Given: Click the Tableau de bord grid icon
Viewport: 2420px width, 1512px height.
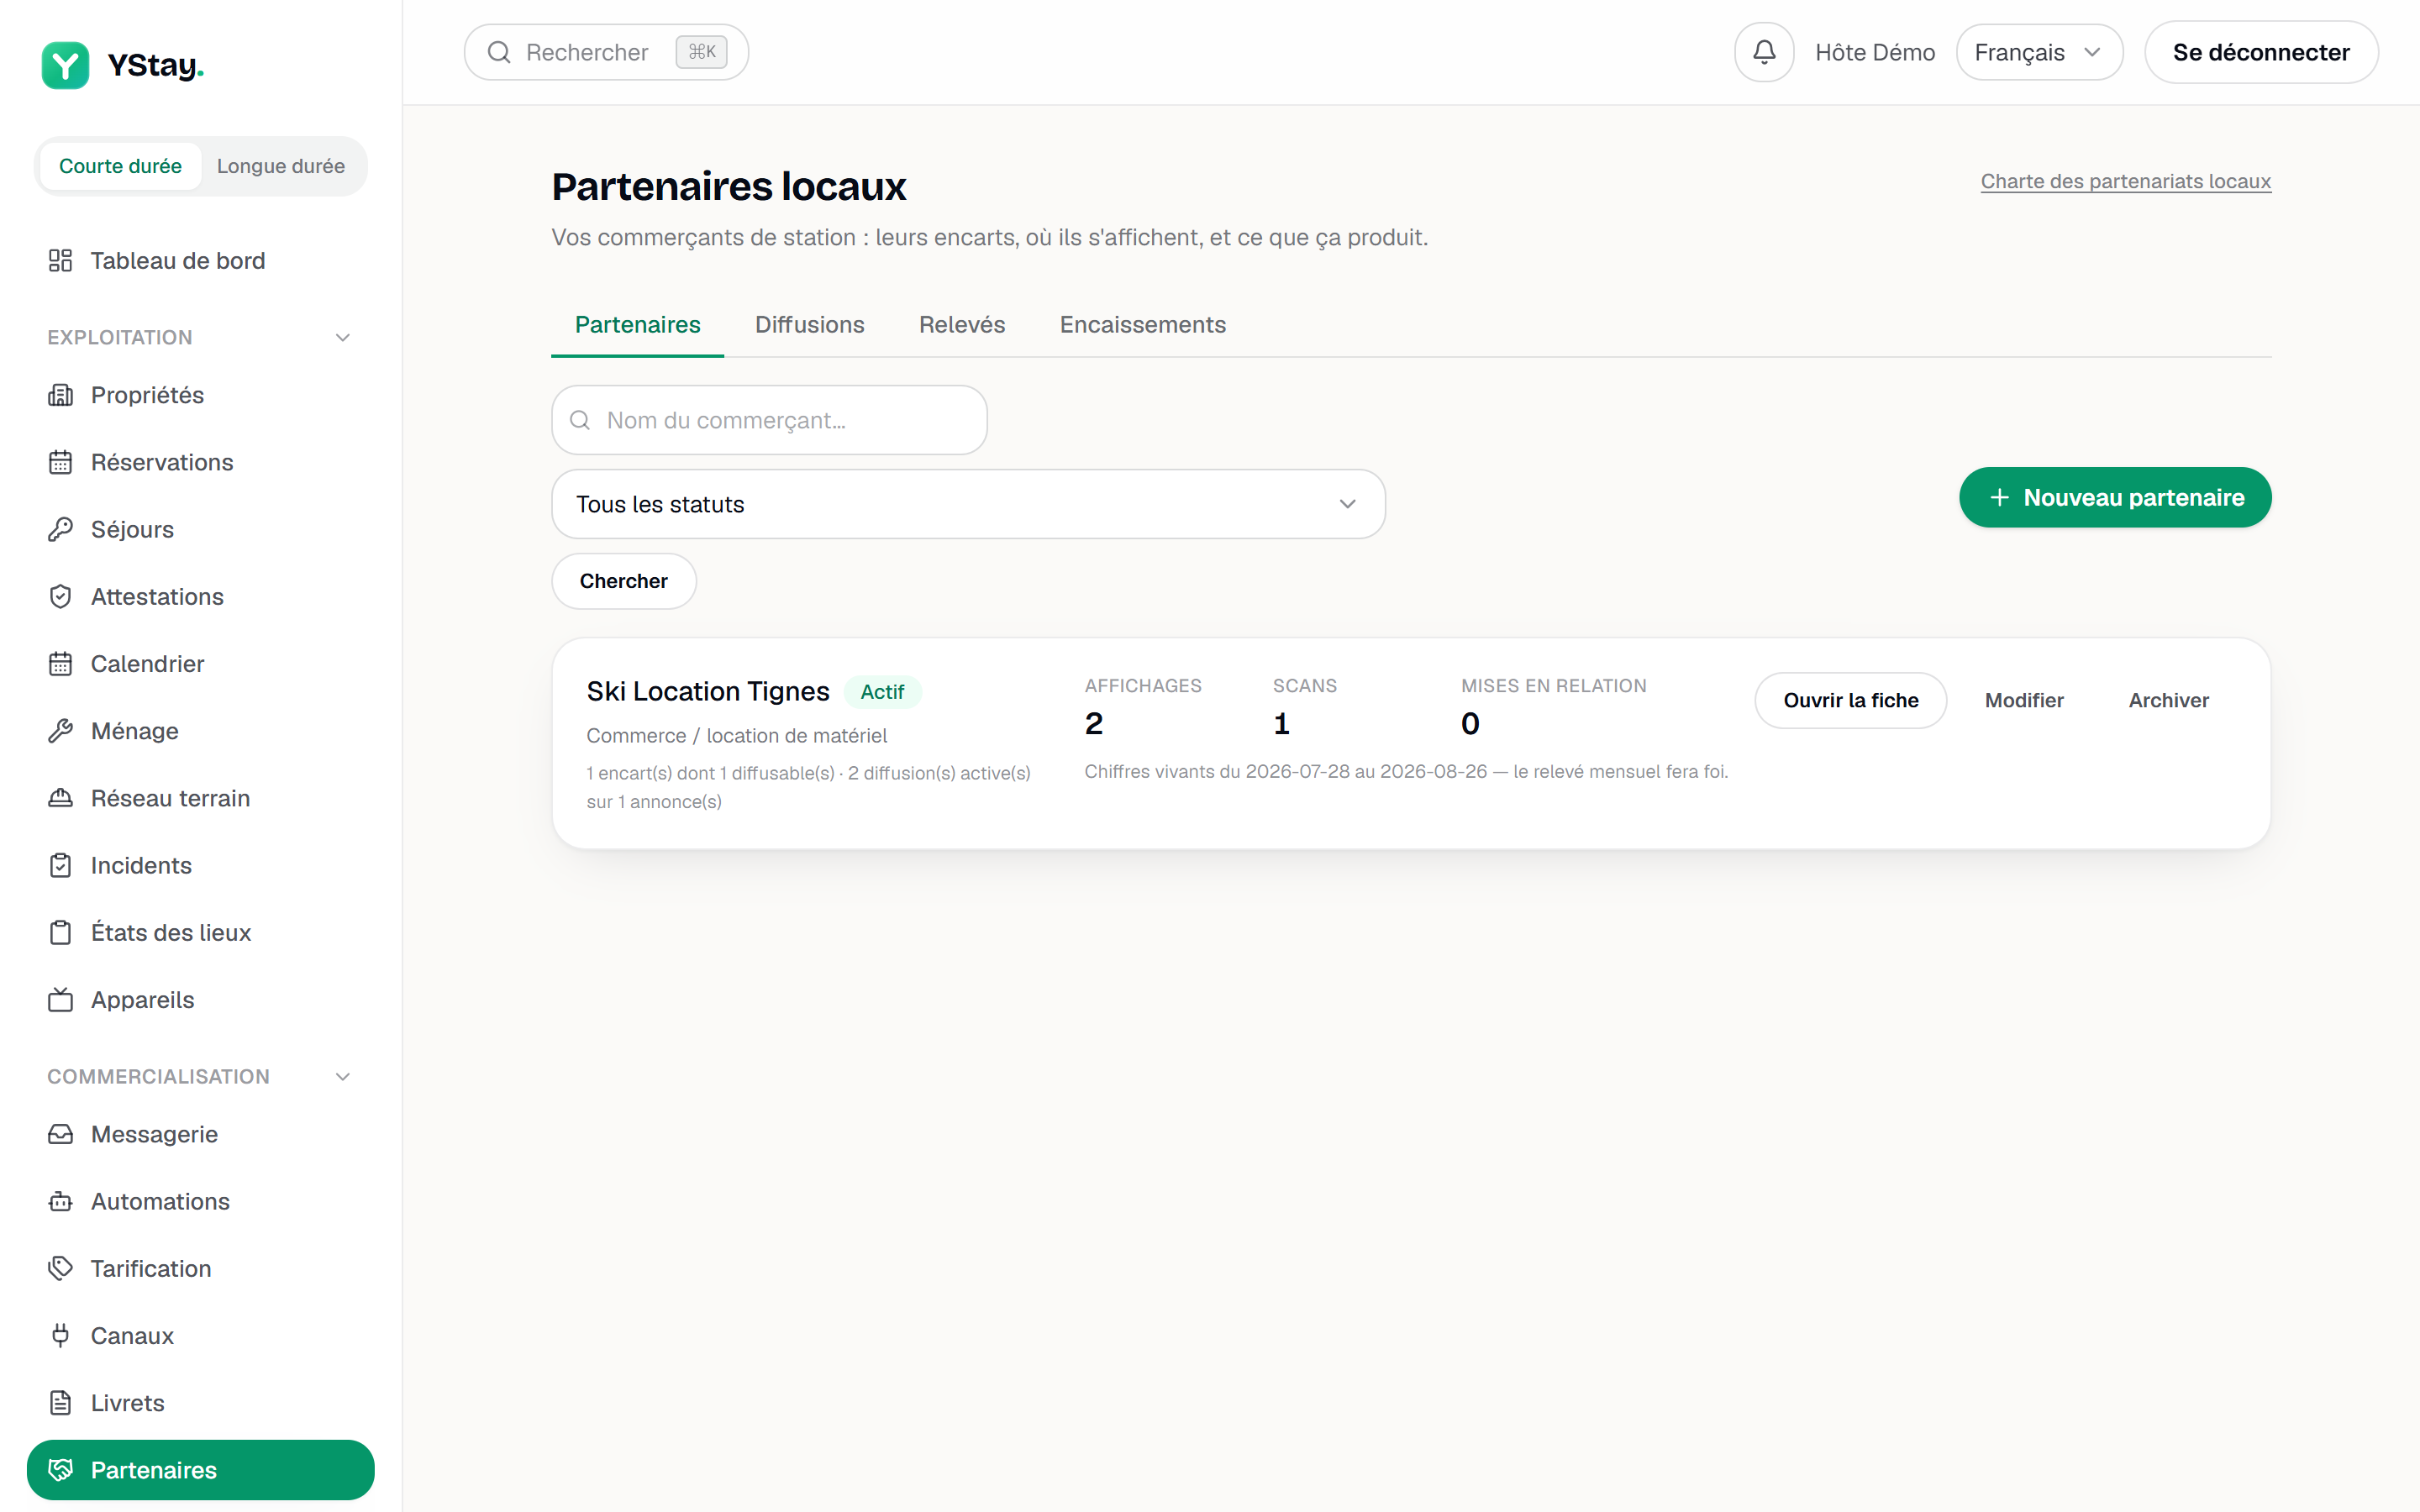Looking at the screenshot, I should (x=60, y=261).
